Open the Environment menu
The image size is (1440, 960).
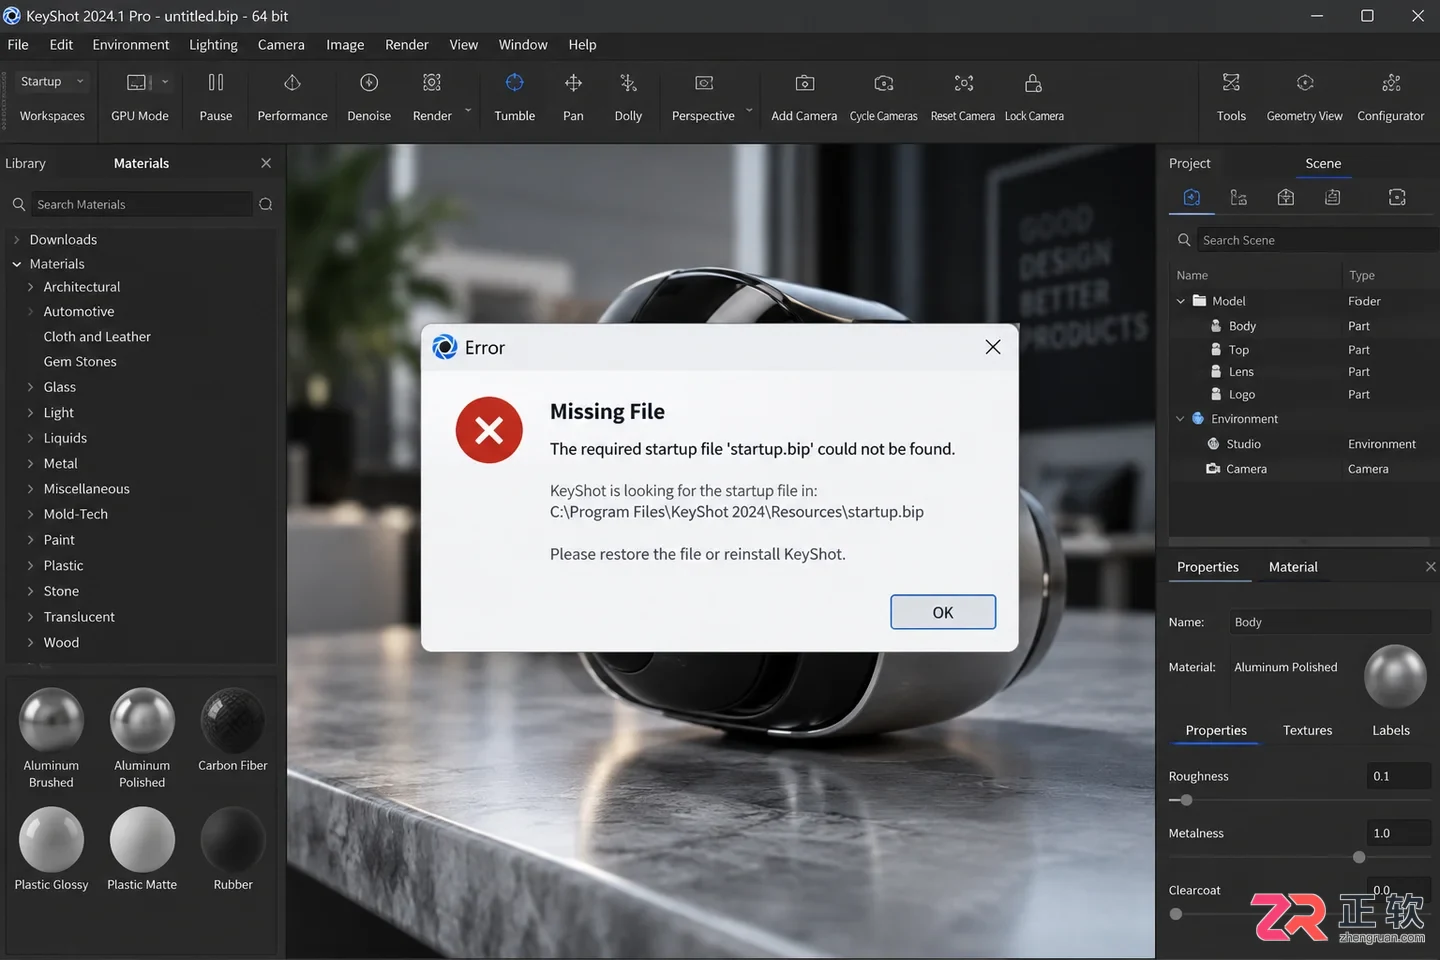tap(131, 45)
